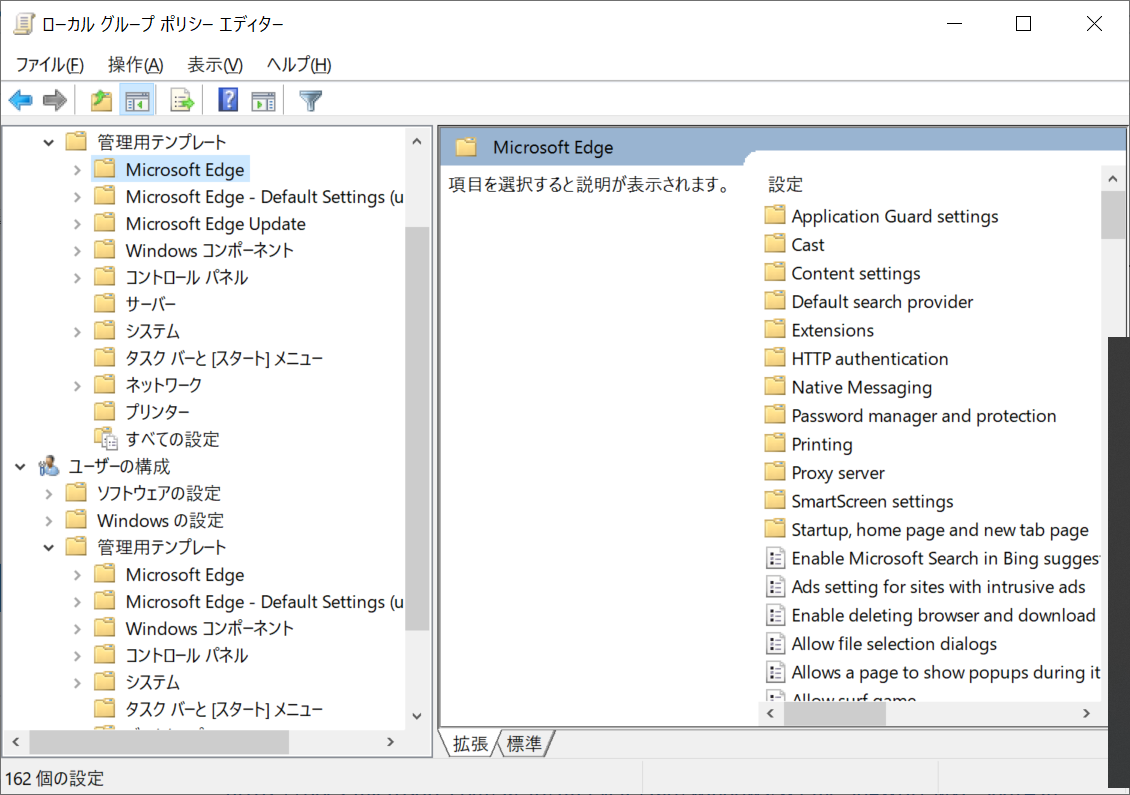Switch to the 標準 tab
1130x795 pixels.
pyautogui.click(x=524, y=744)
